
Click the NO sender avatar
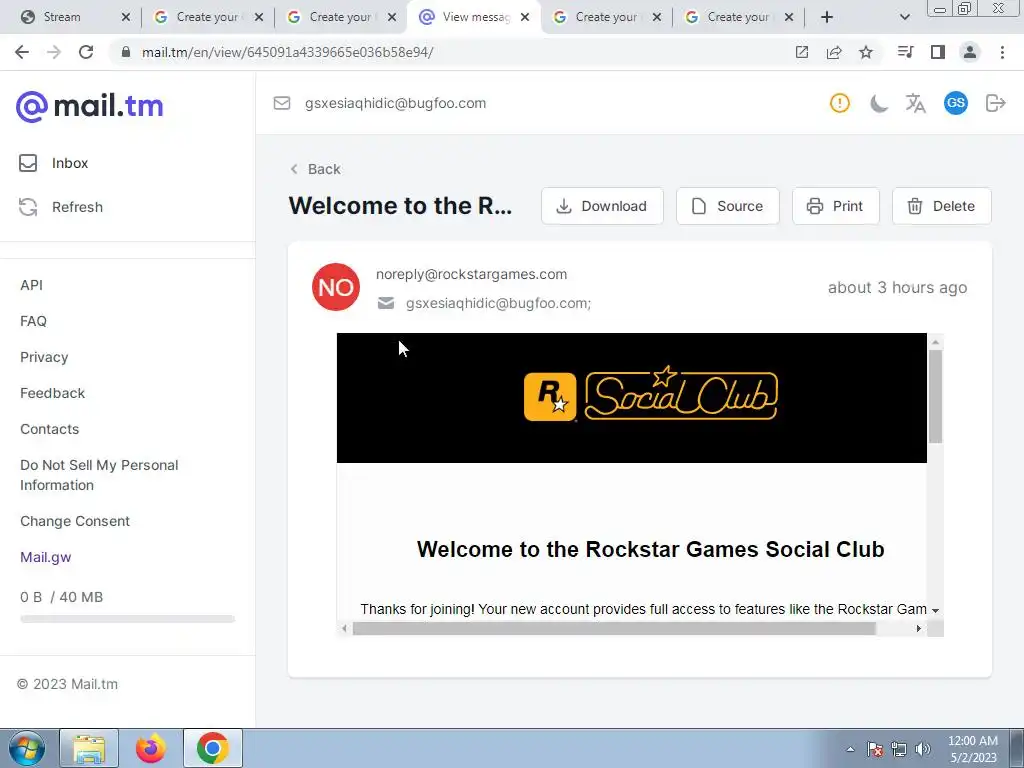[x=336, y=287]
